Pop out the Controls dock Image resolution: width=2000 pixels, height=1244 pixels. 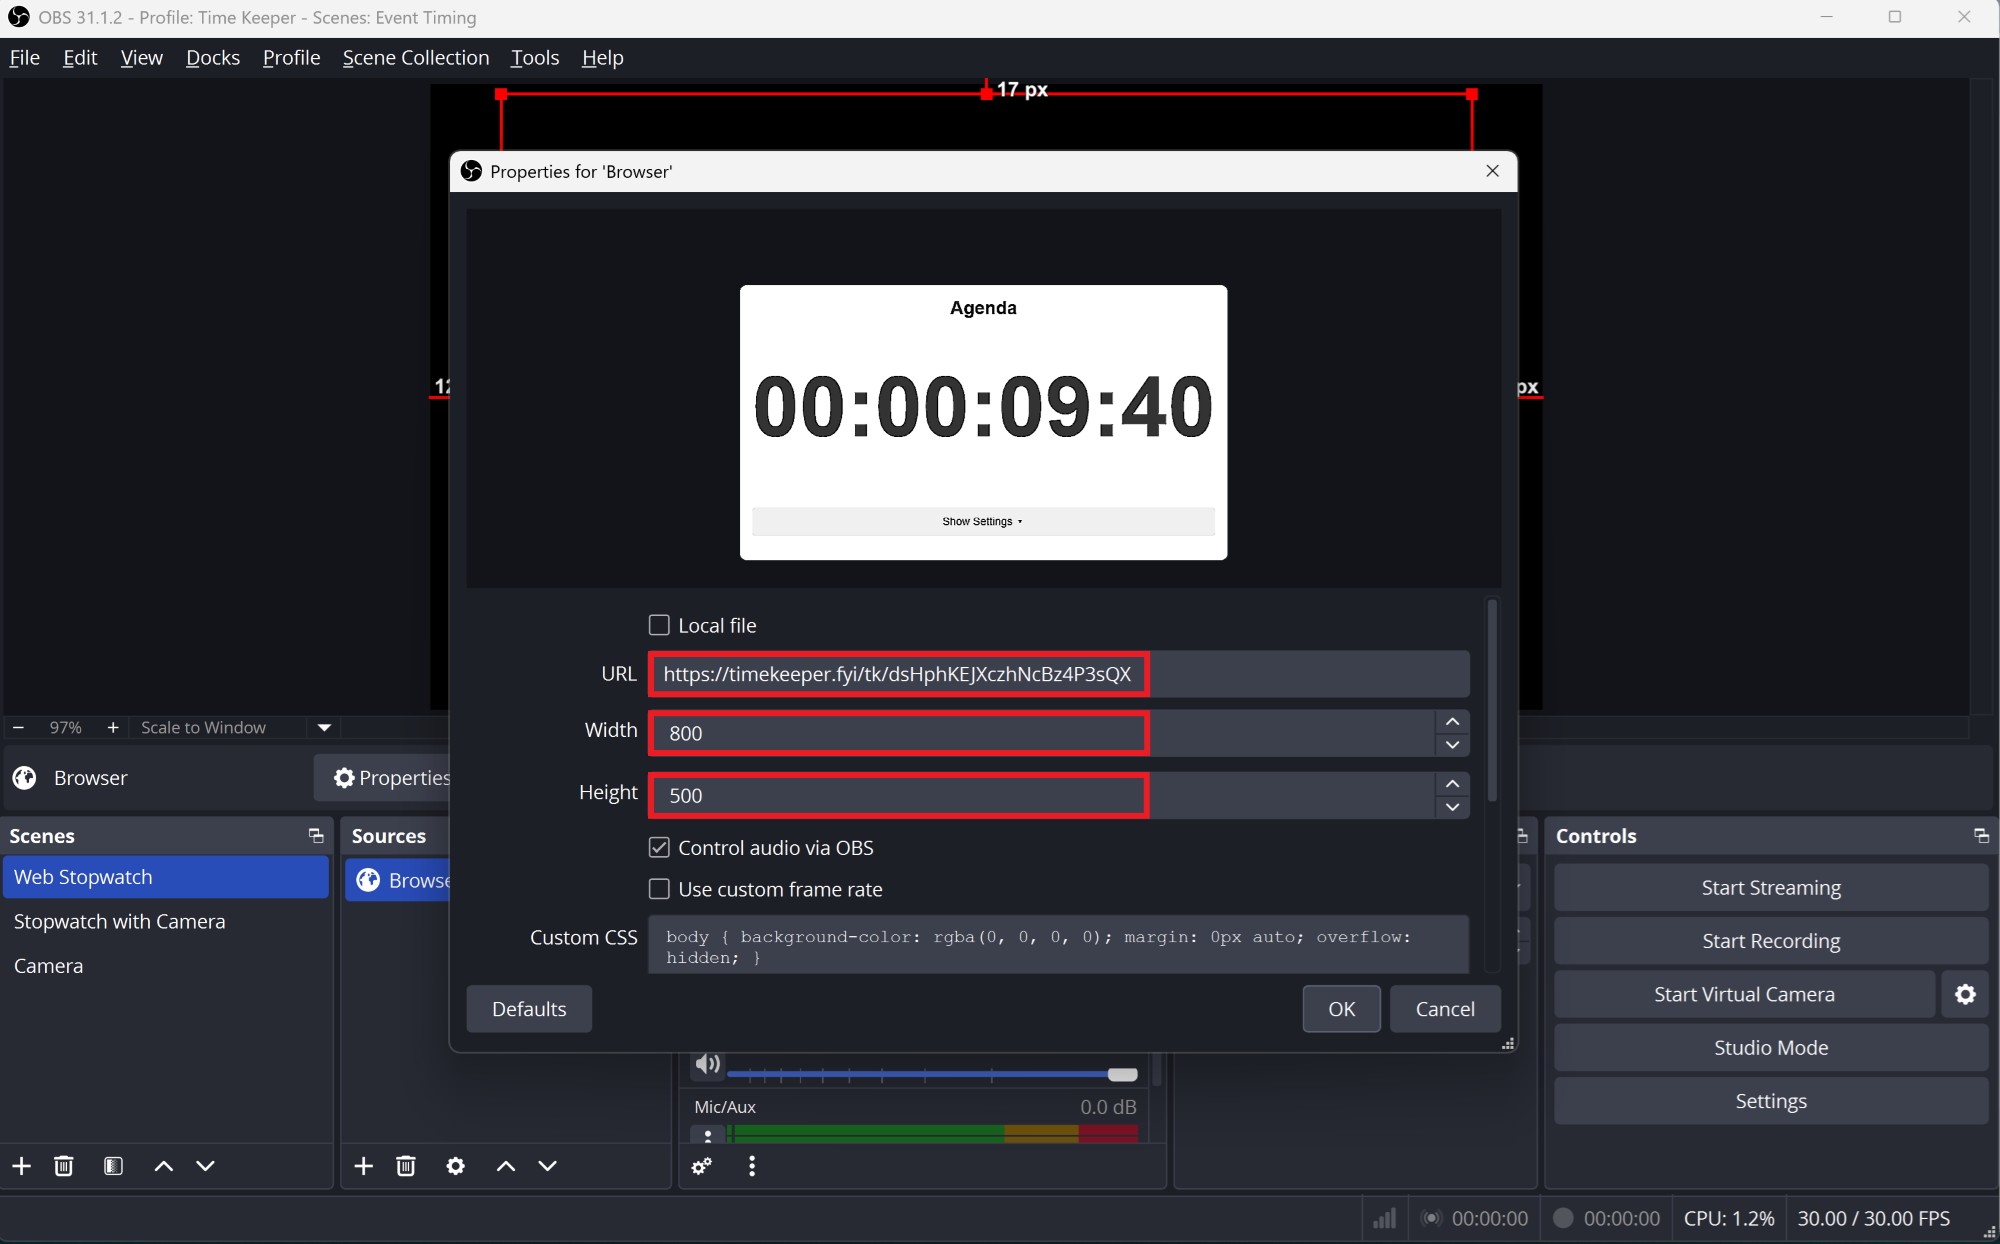click(1980, 836)
